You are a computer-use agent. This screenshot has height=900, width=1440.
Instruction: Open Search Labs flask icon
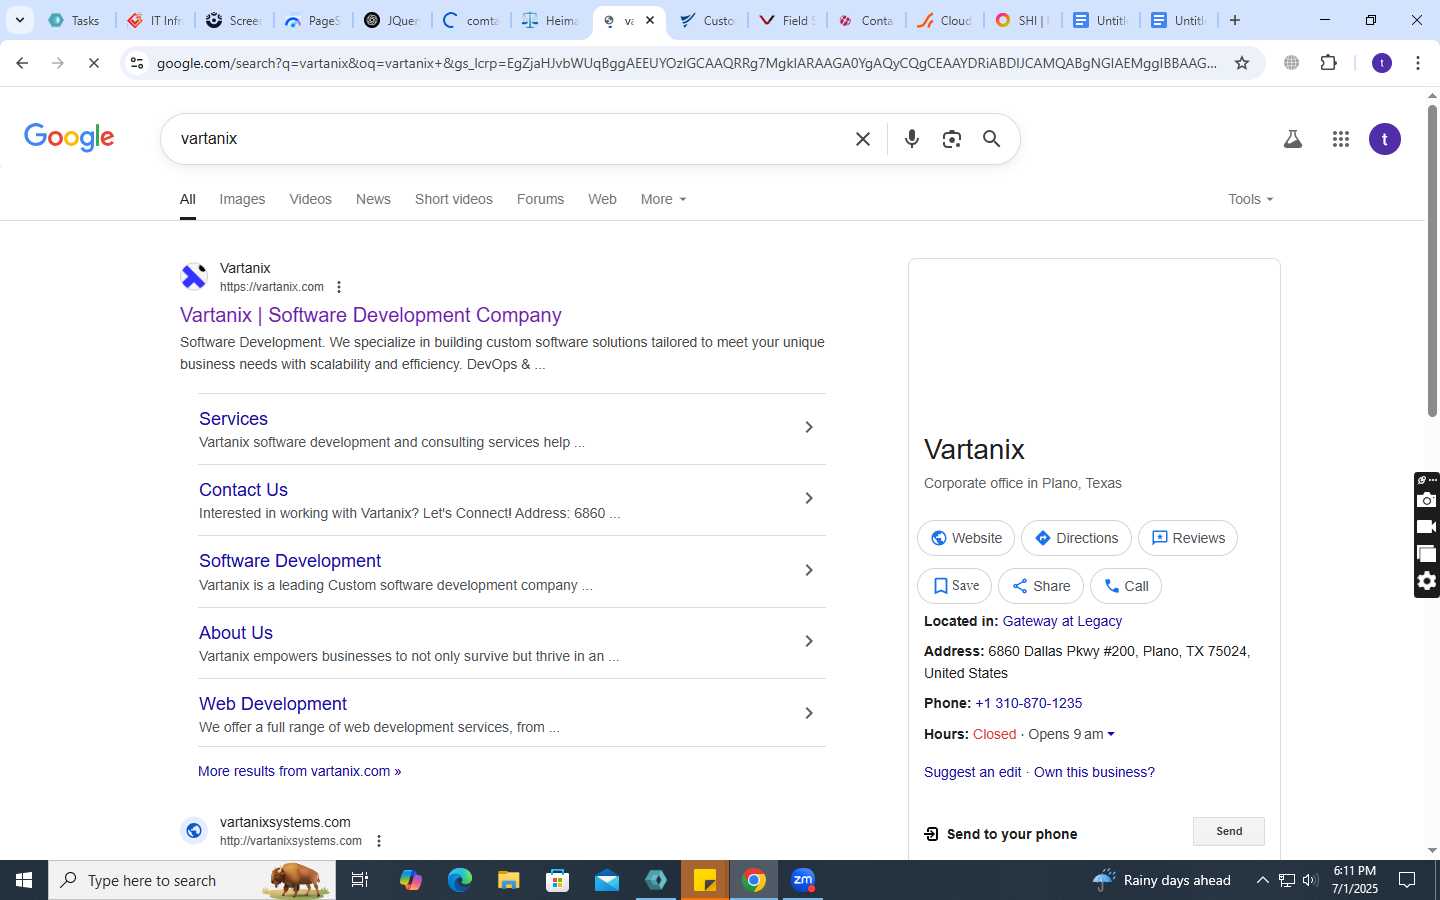click(1293, 139)
